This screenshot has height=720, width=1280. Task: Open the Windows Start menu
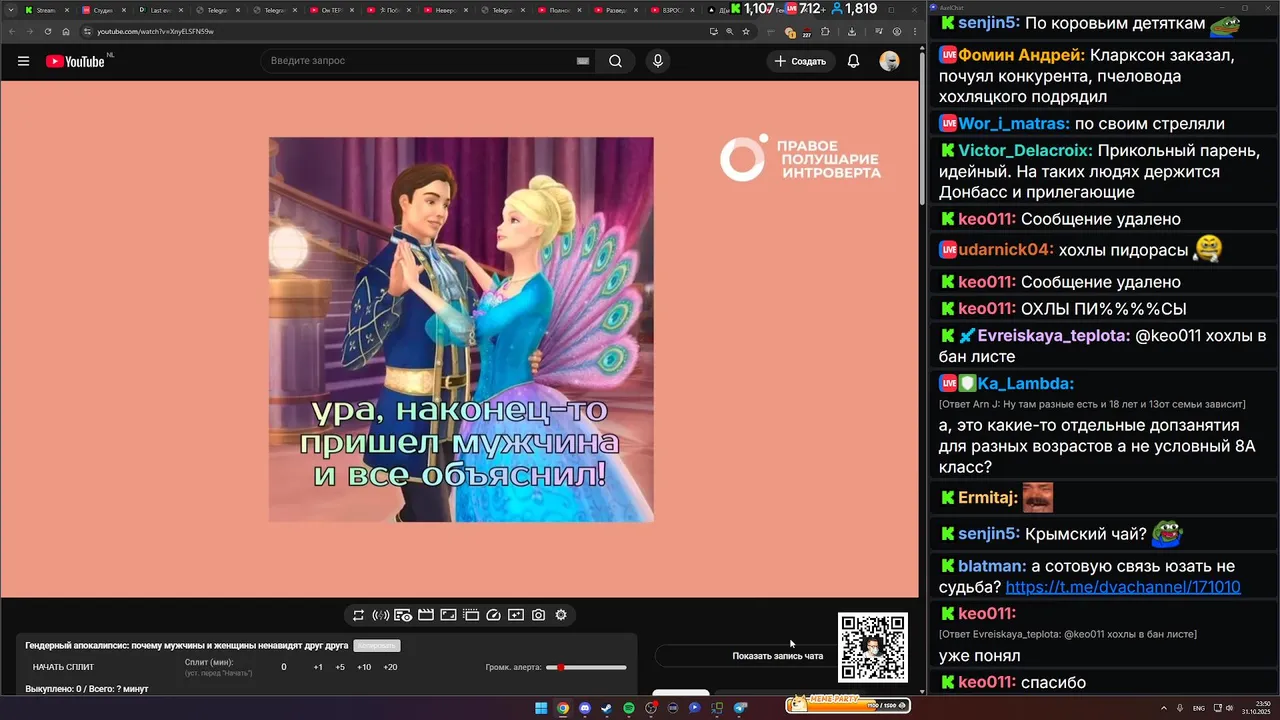541,708
